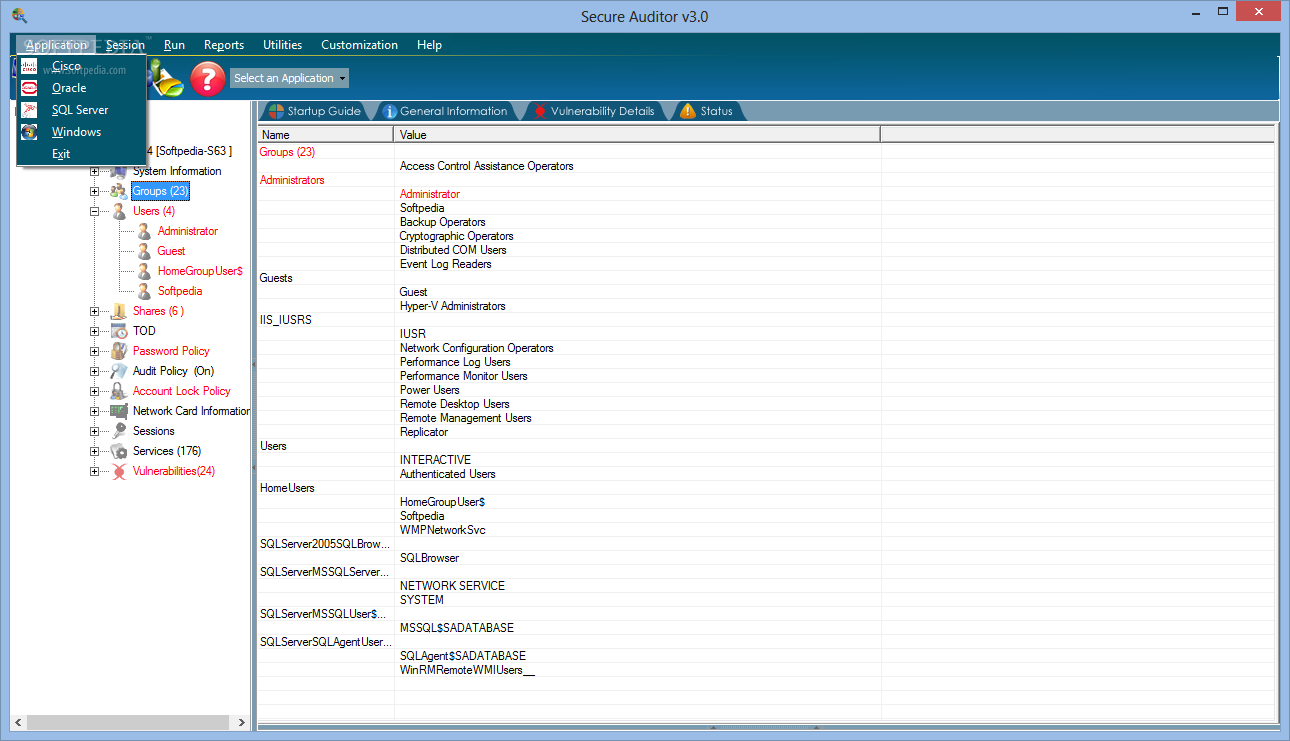Click the Remote Desktop Users value row
1290x741 pixels.
455,404
